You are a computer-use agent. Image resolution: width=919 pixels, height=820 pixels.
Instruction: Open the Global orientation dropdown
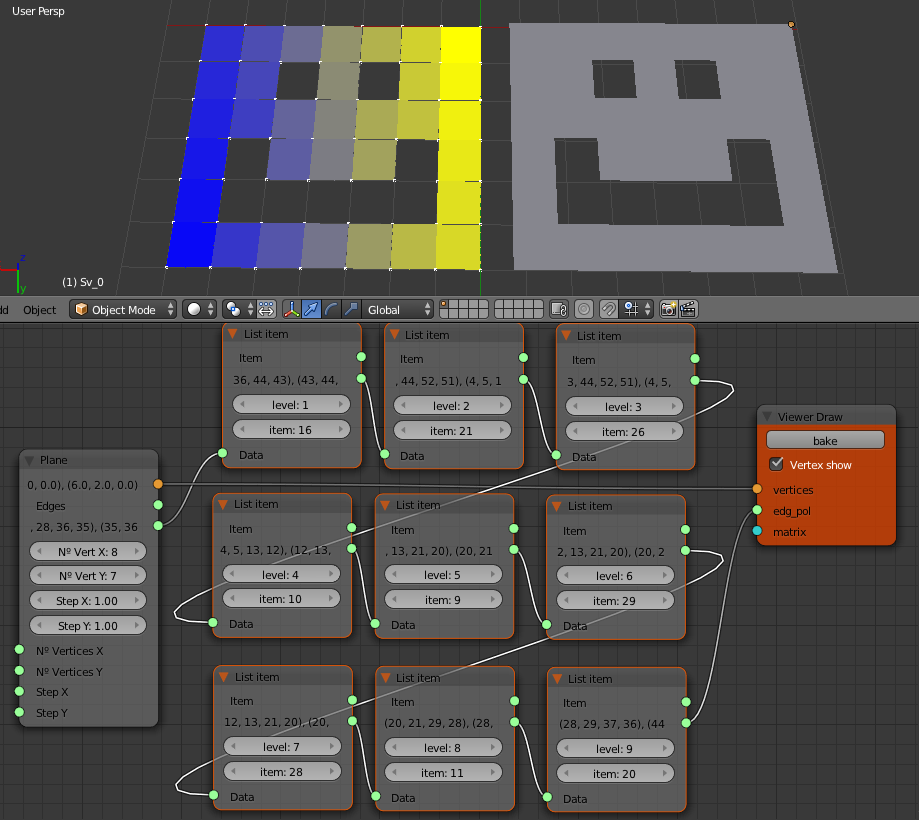[397, 309]
